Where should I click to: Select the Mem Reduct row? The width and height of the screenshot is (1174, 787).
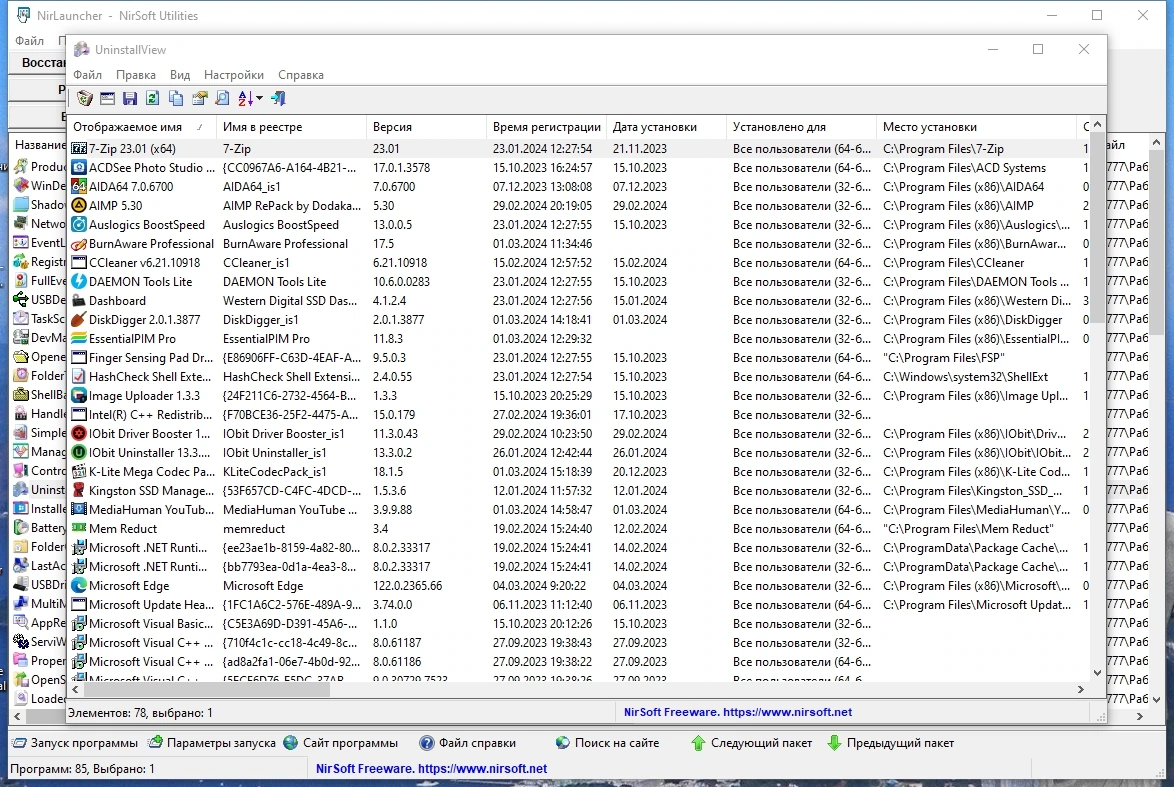[x=578, y=529]
